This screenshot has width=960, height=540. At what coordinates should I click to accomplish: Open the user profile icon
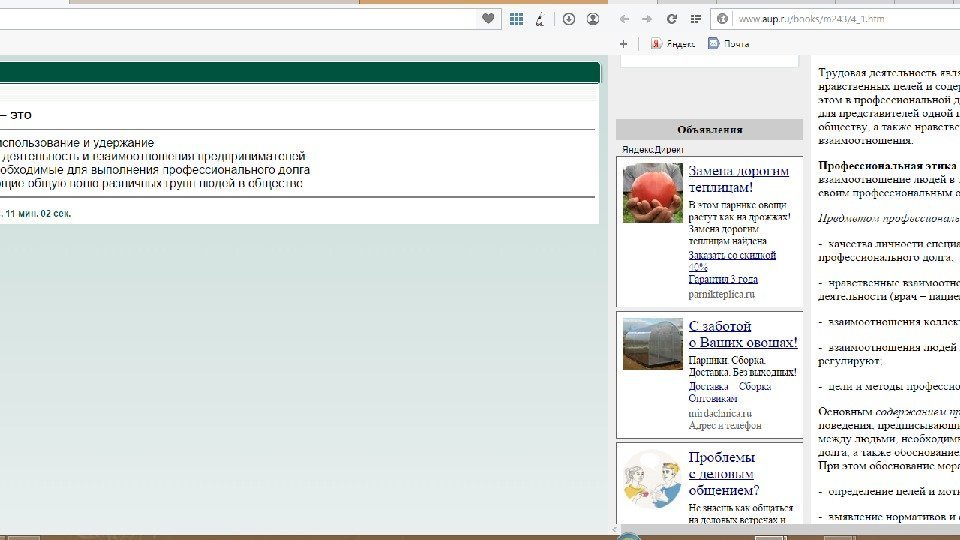[593, 19]
